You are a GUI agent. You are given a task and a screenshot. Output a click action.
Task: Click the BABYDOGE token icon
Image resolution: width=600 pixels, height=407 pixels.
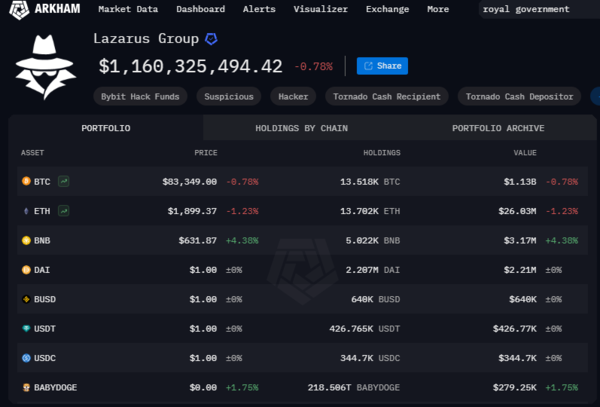point(26,387)
